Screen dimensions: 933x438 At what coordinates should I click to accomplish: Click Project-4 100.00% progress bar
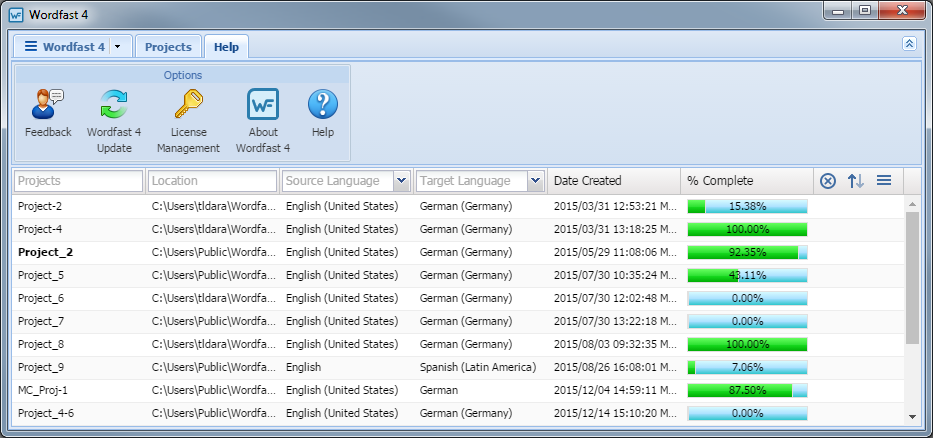click(x=747, y=229)
